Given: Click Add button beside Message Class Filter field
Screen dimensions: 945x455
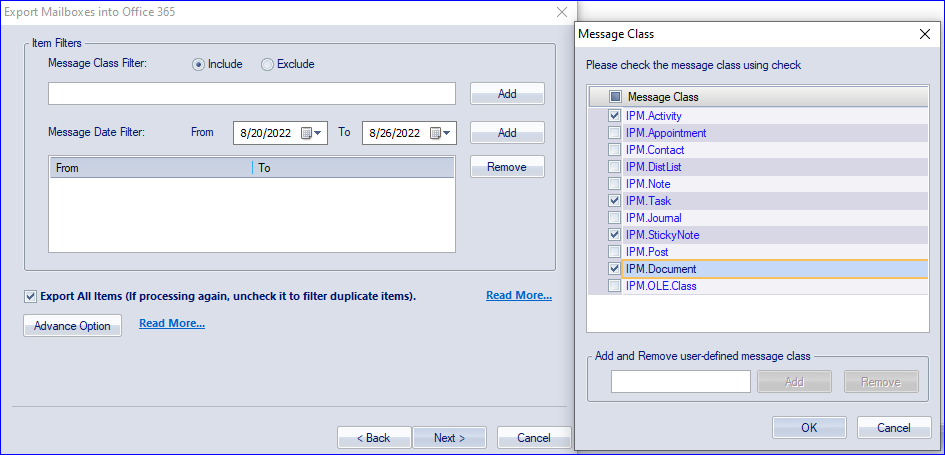Looking at the screenshot, I should coord(507,93).
